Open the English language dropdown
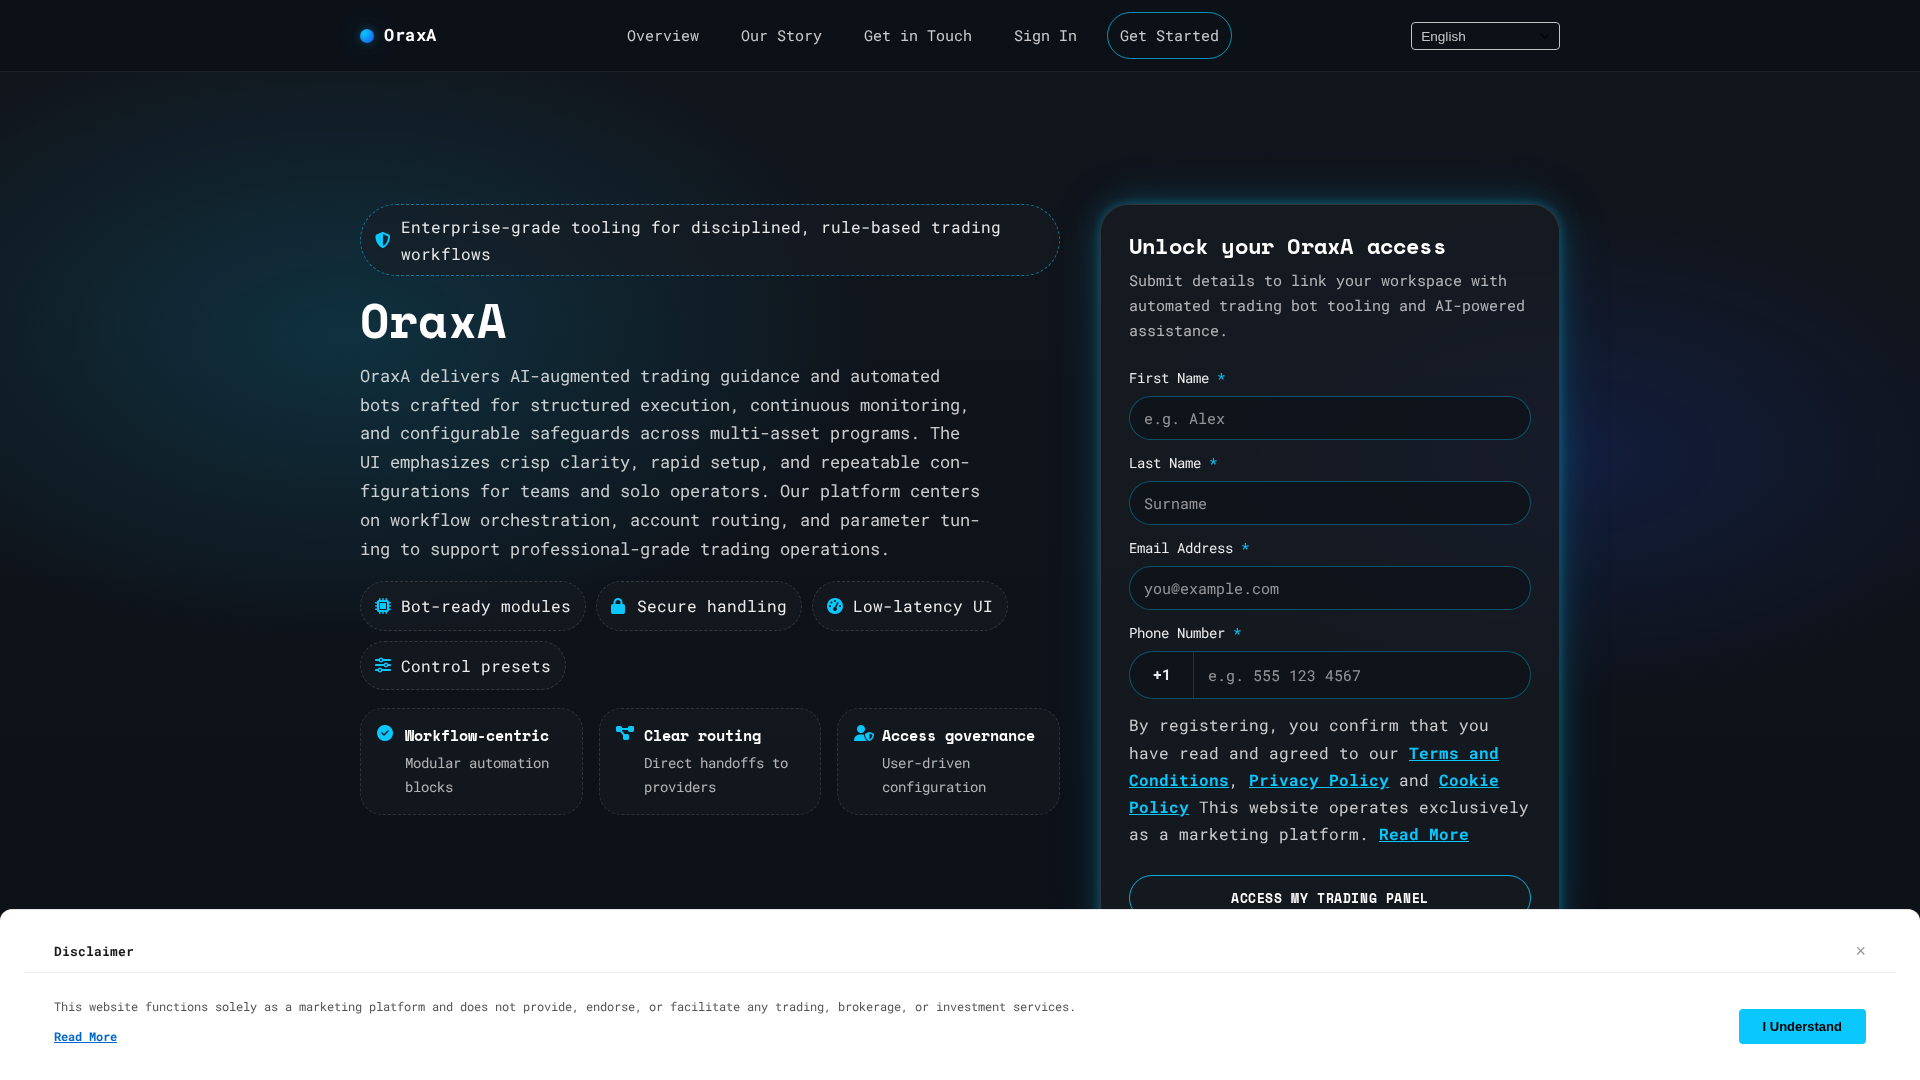 pos(1485,36)
